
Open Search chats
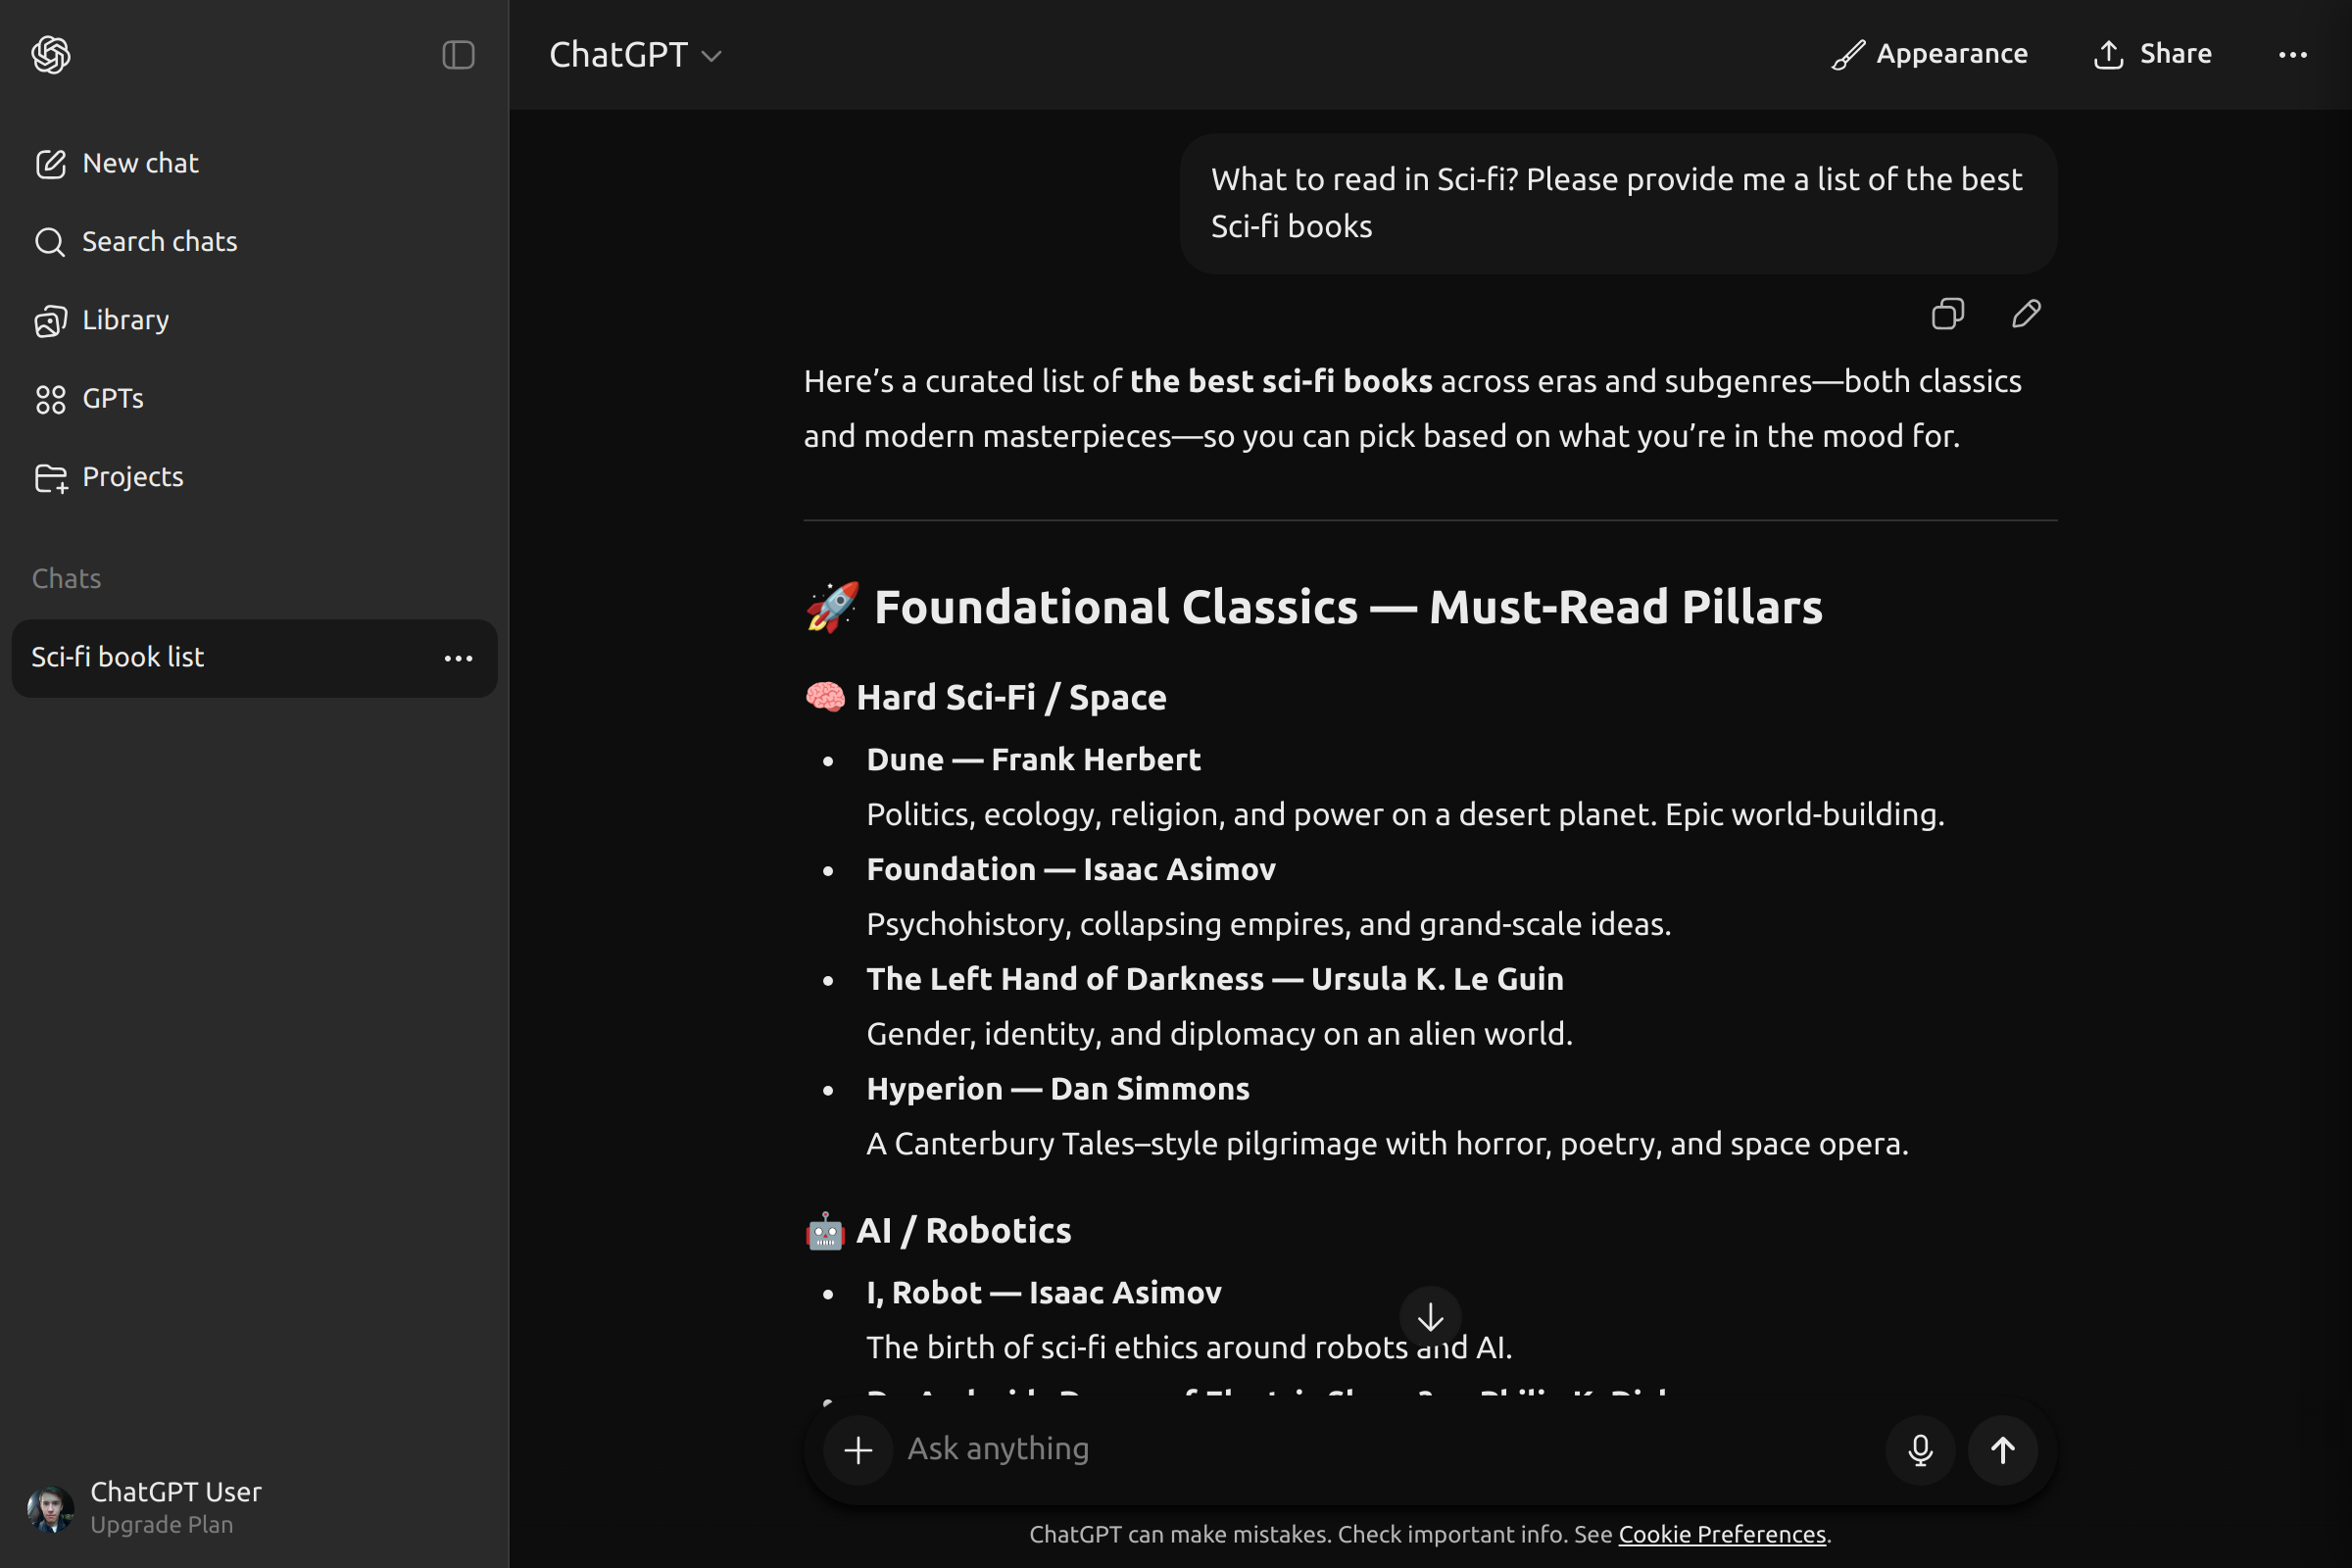pos(158,241)
